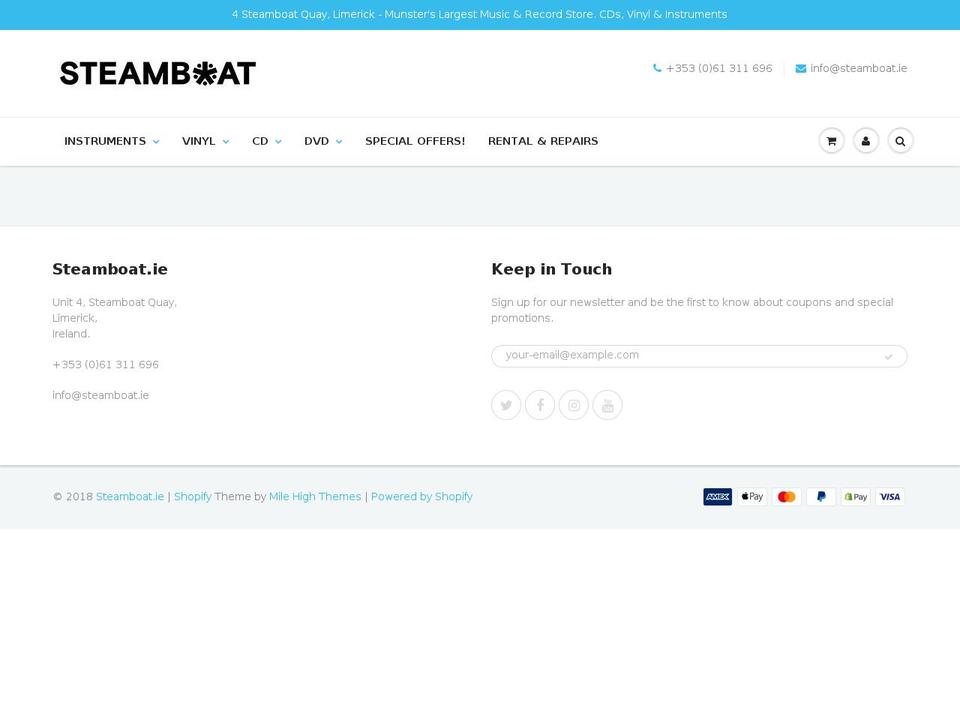This screenshot has height=720, width=960.
Task: Focus the newsletter email input field
Action: pos(699,356)
